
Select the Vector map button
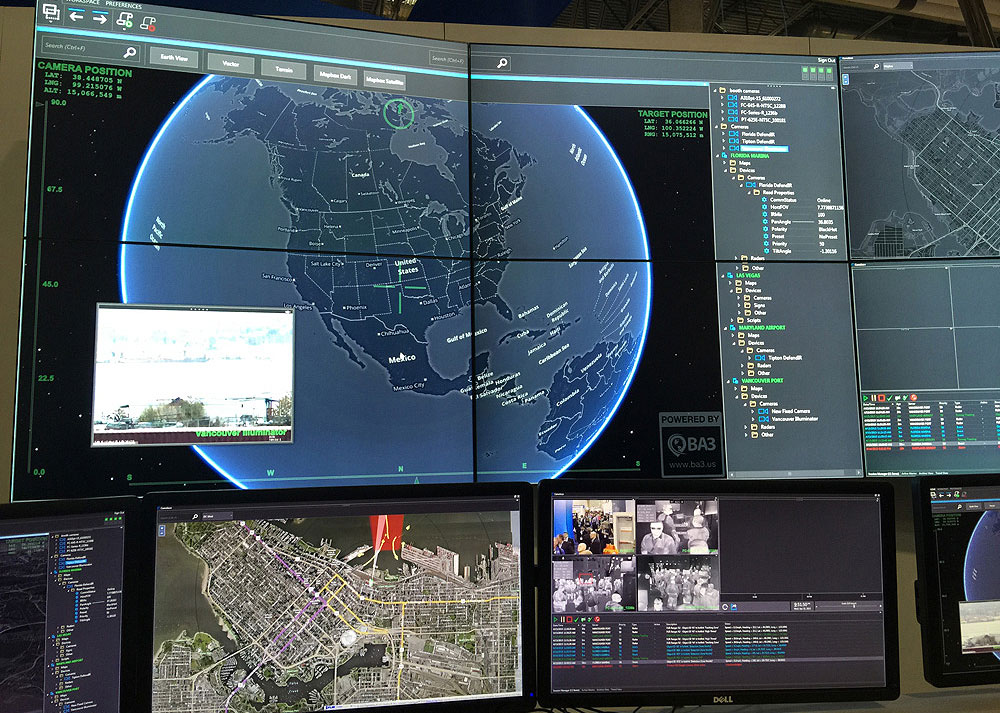(x=230, y=64)
